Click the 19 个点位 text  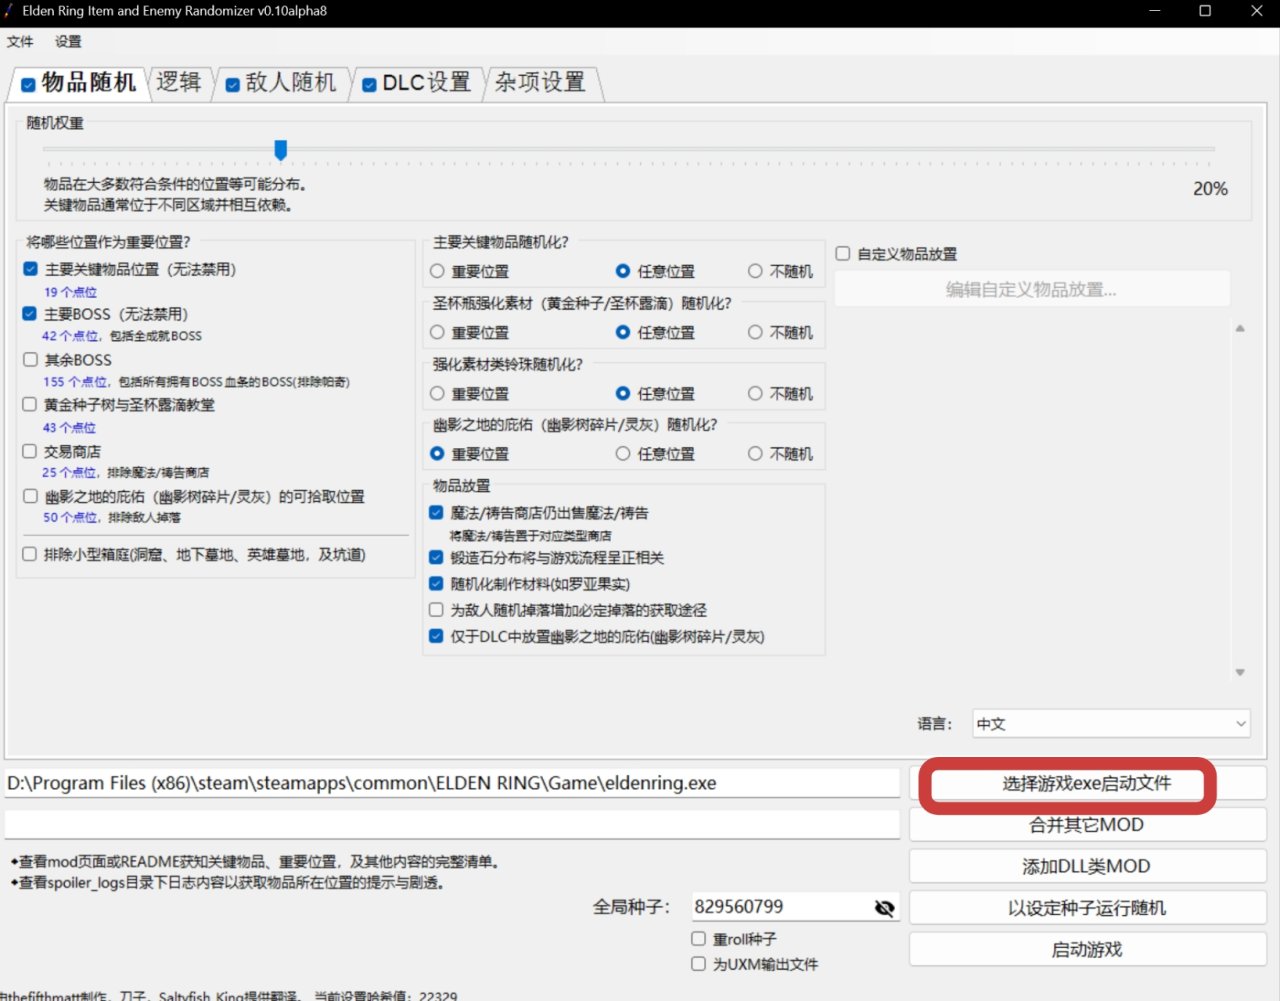coord(70,292)
